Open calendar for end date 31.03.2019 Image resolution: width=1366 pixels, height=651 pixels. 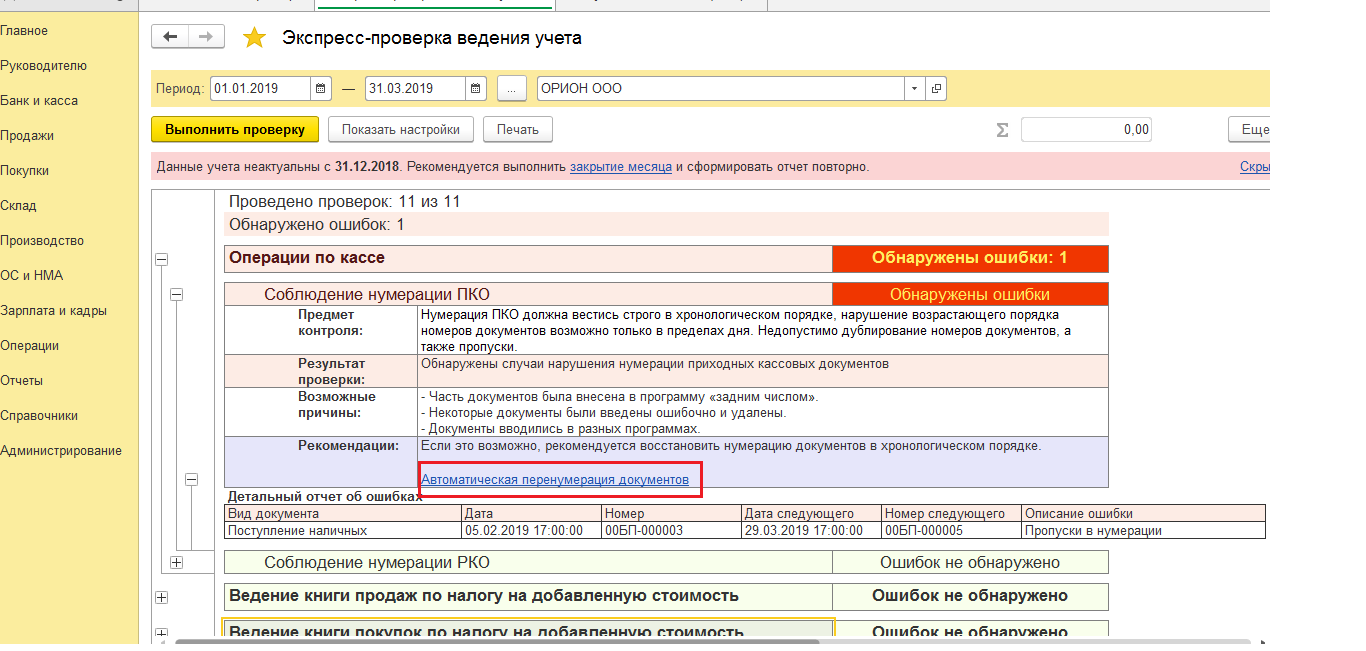point(476,88)
